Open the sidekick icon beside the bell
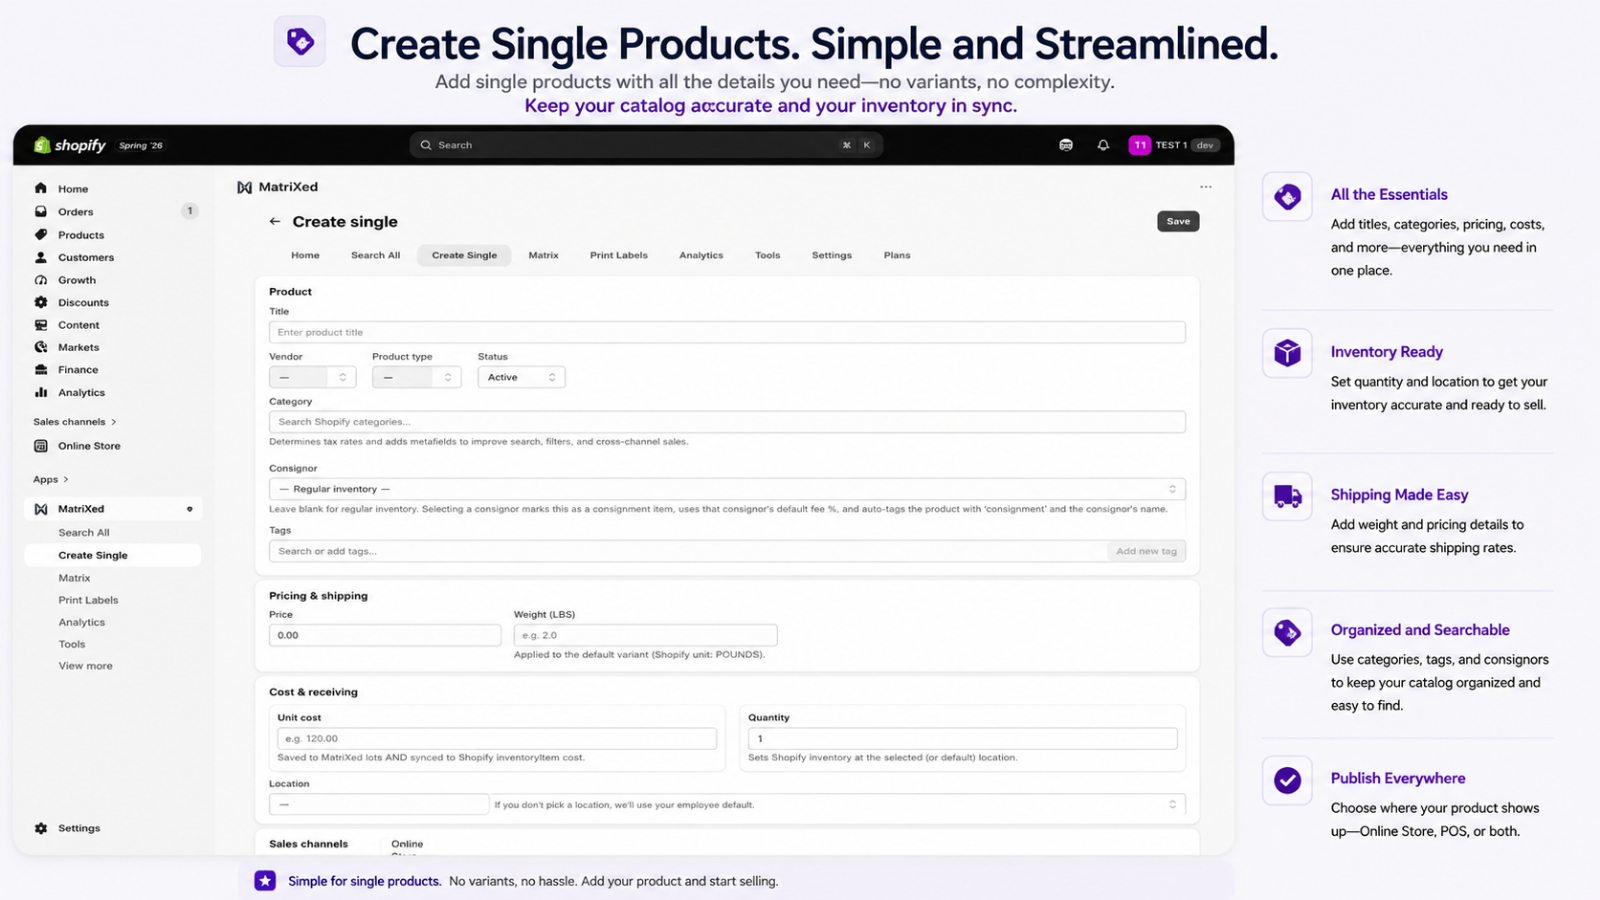Image resolution: width=1600 pixels, height=900 pixels. [1066, 145]
